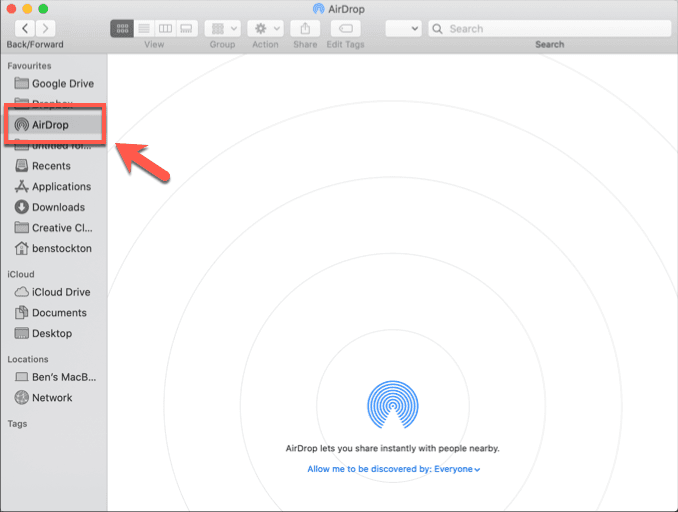Click the Forward arrow button

[44, 29]
